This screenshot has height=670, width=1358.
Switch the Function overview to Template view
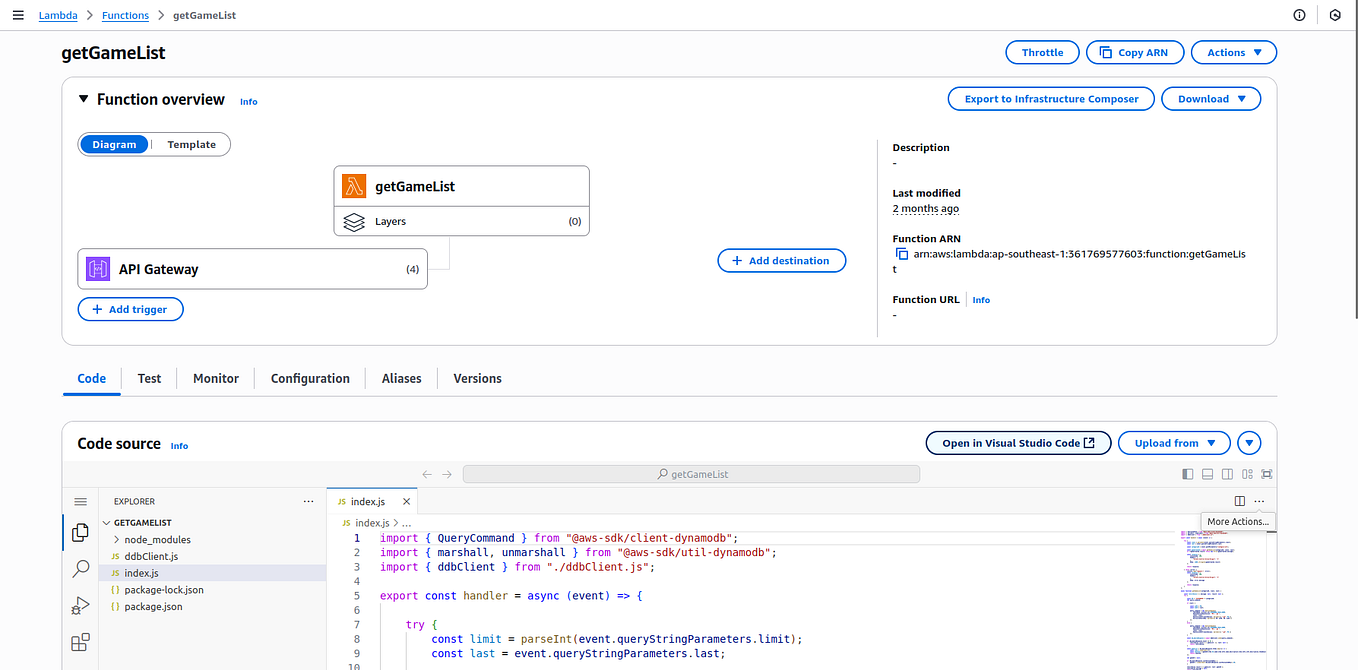click(190, 144)
